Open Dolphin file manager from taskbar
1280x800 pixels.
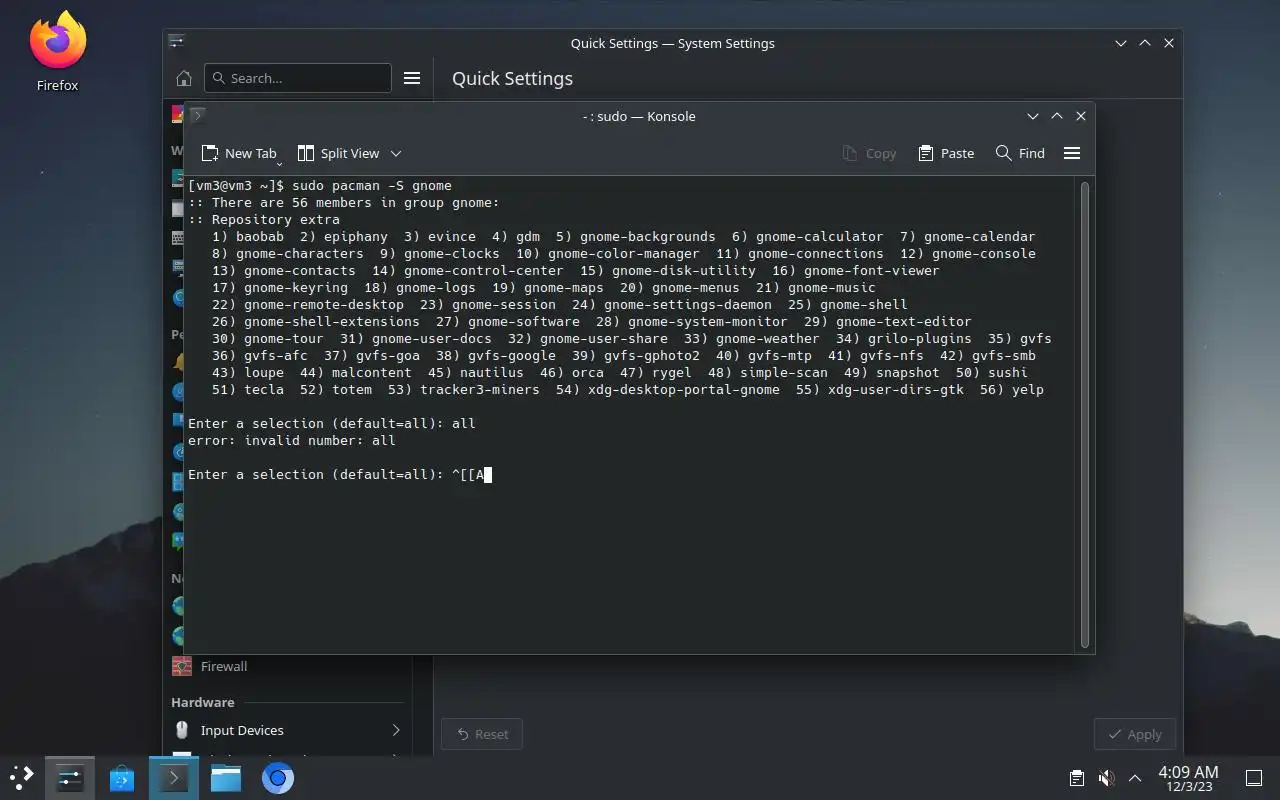[226, 777]
